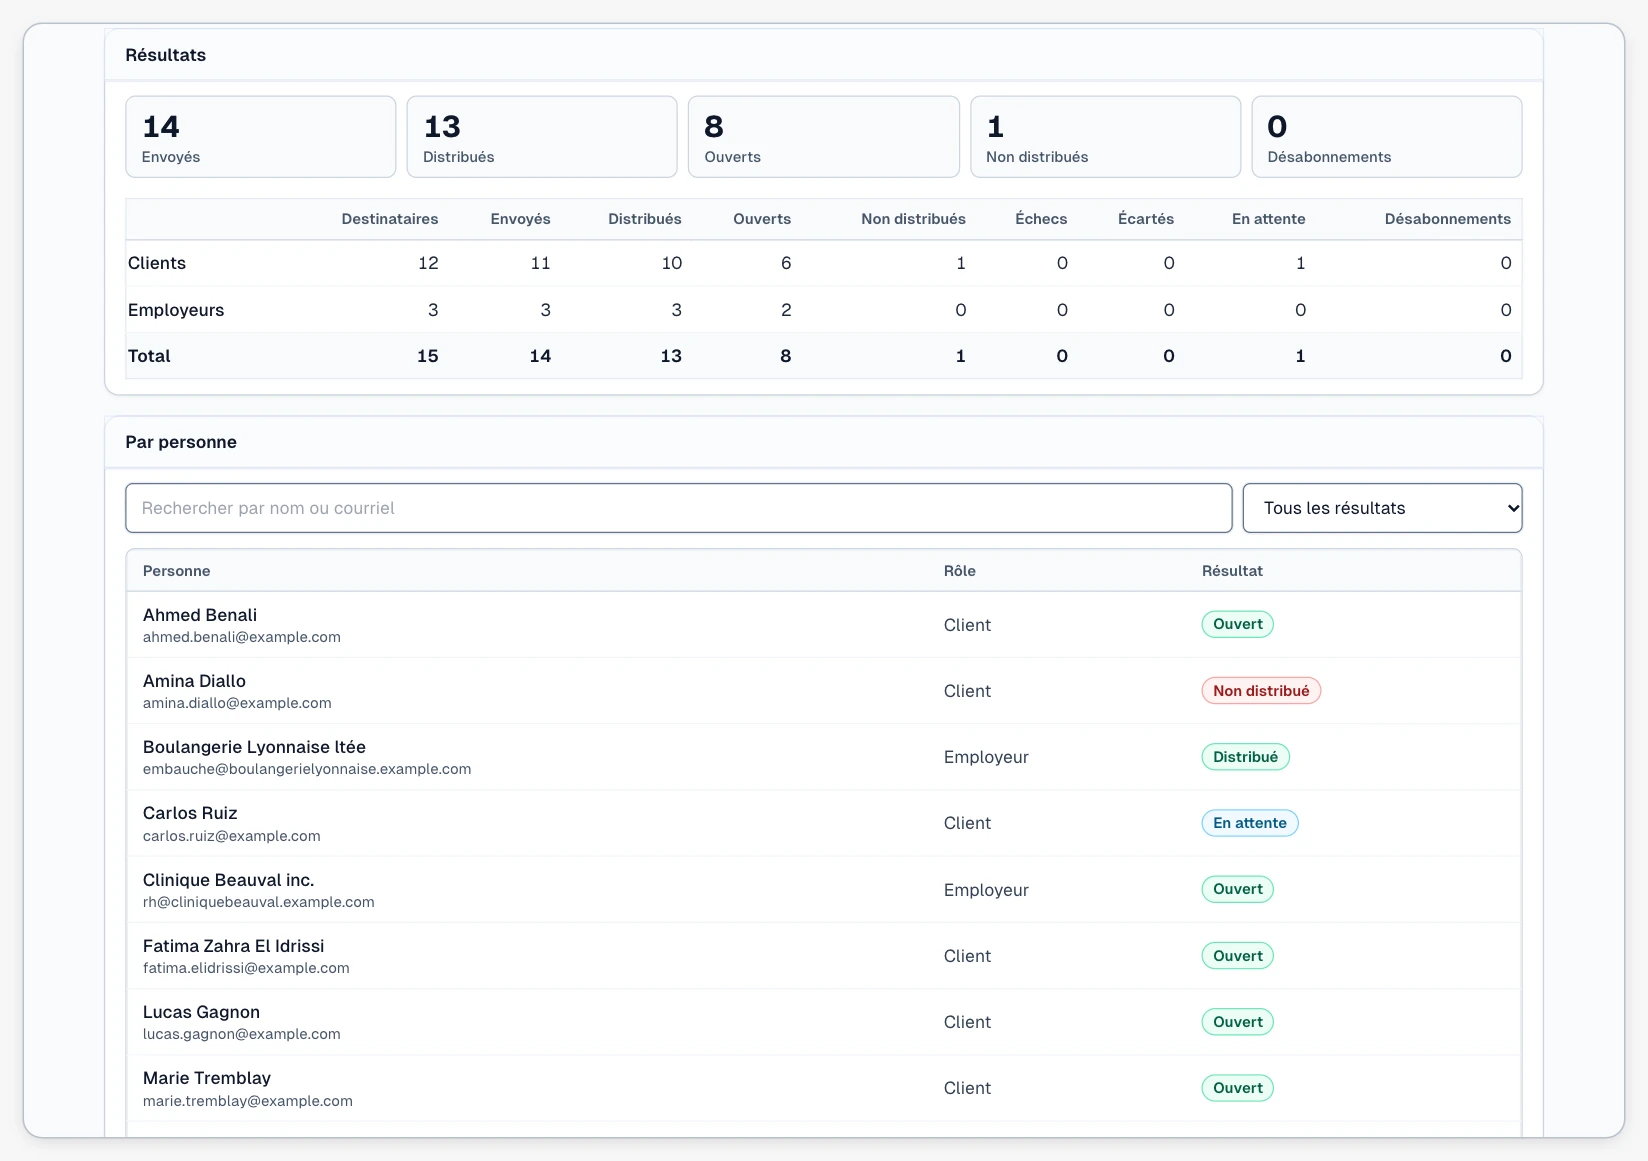Screen dimensions: 1648x1161
Task: Click the 'Employeur' role for Boulangerie Lyonnaise
Action: coord(986,757)
